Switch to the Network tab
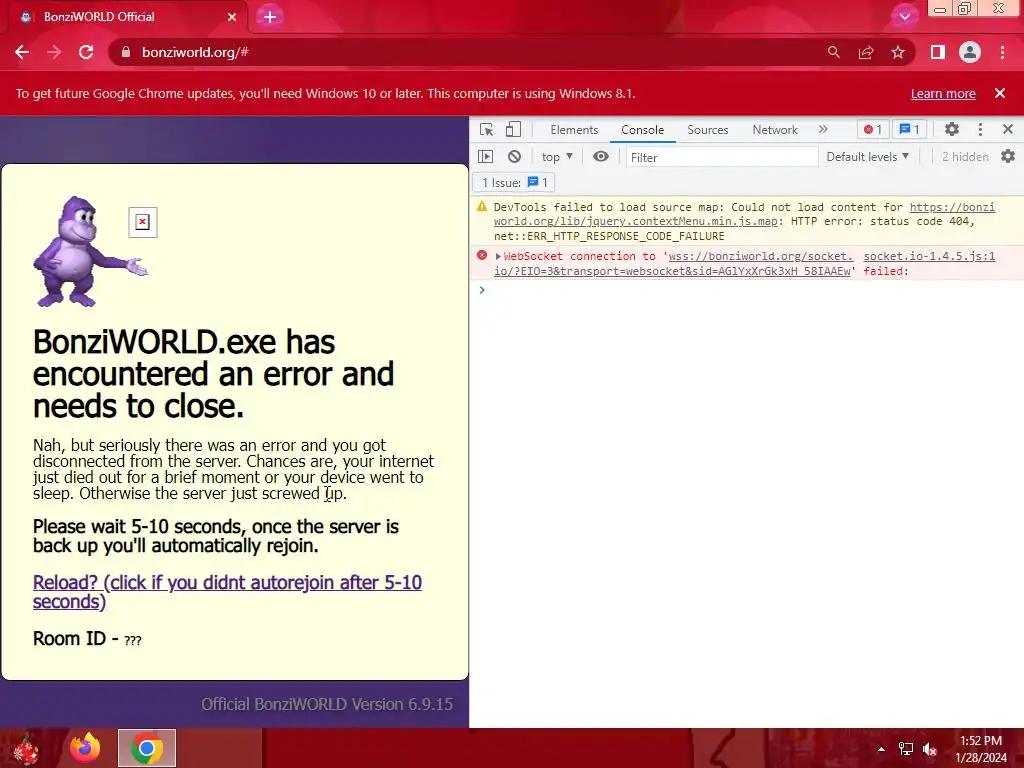This screenshot has width=1024, height=768. pos(775,130)
